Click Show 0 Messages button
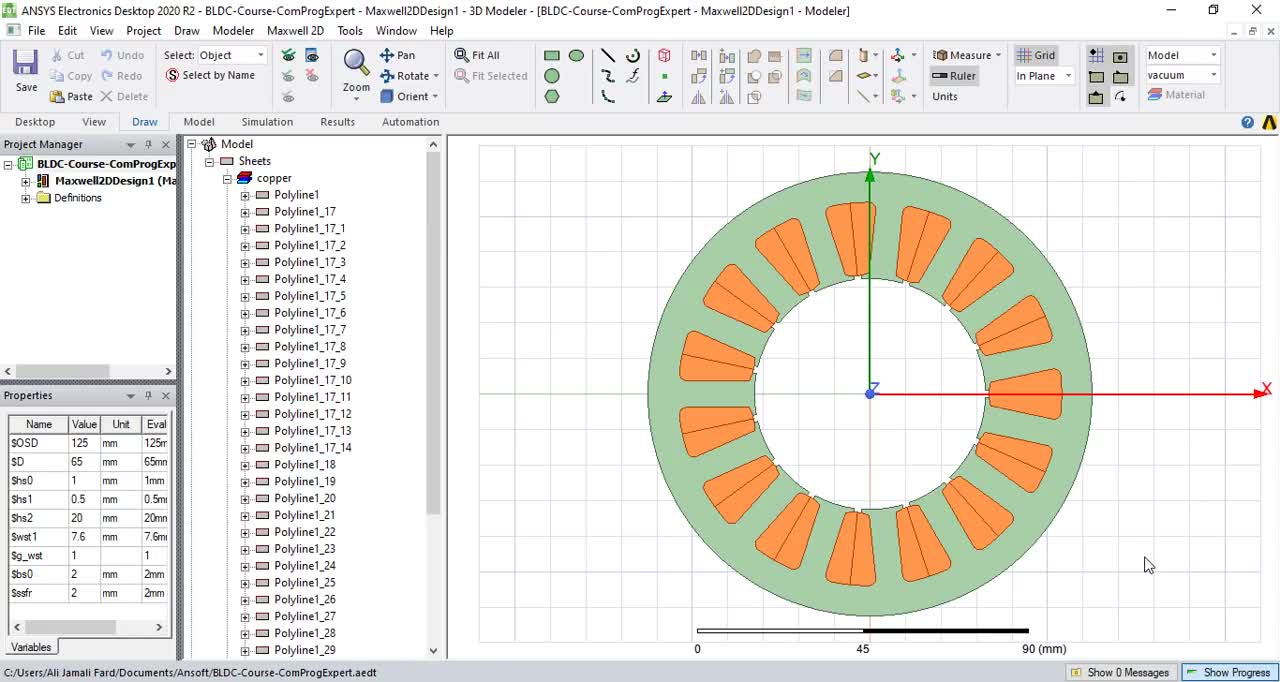1280x682 pixels. pyautogui.click(x=1119, y=672)
